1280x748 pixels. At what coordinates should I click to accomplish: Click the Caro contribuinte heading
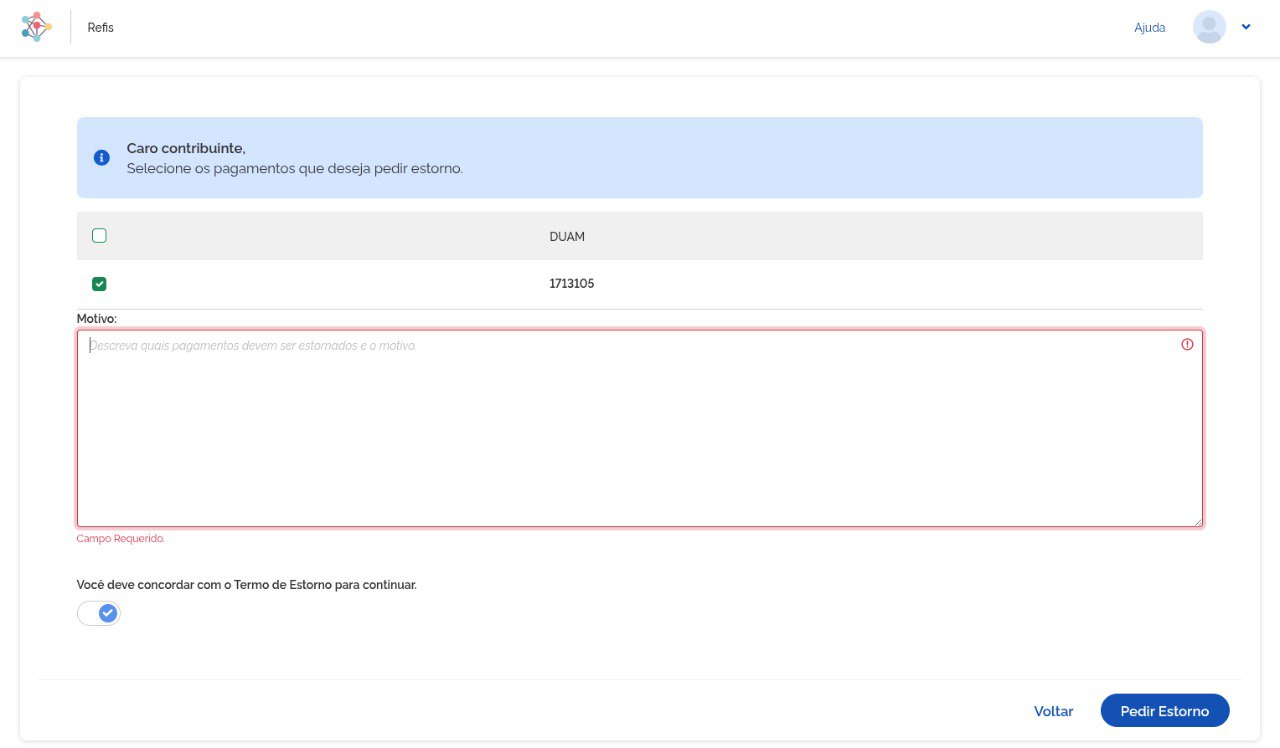pyautogui.click(x=186, y=148)
